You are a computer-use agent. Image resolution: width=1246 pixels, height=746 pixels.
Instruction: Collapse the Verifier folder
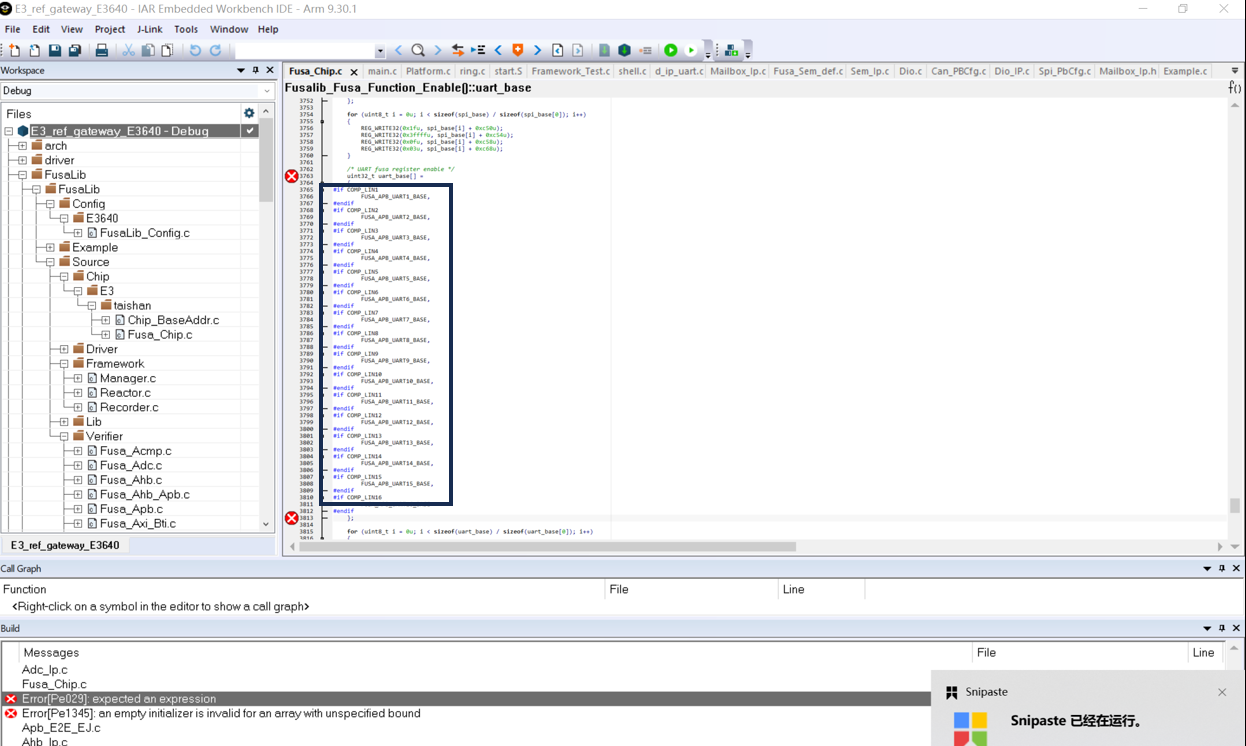(64, 437)
